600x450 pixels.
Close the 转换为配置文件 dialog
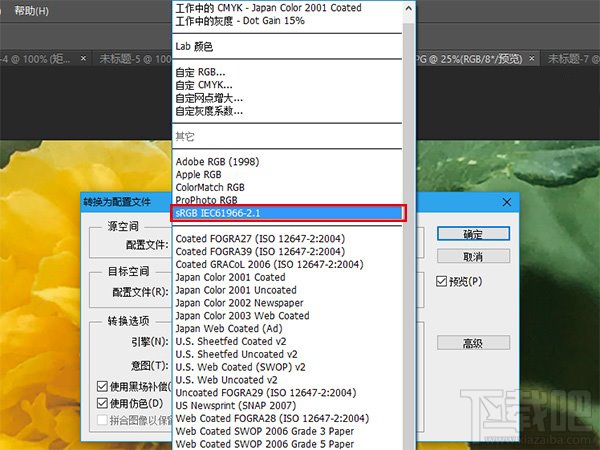click(507, 202)
